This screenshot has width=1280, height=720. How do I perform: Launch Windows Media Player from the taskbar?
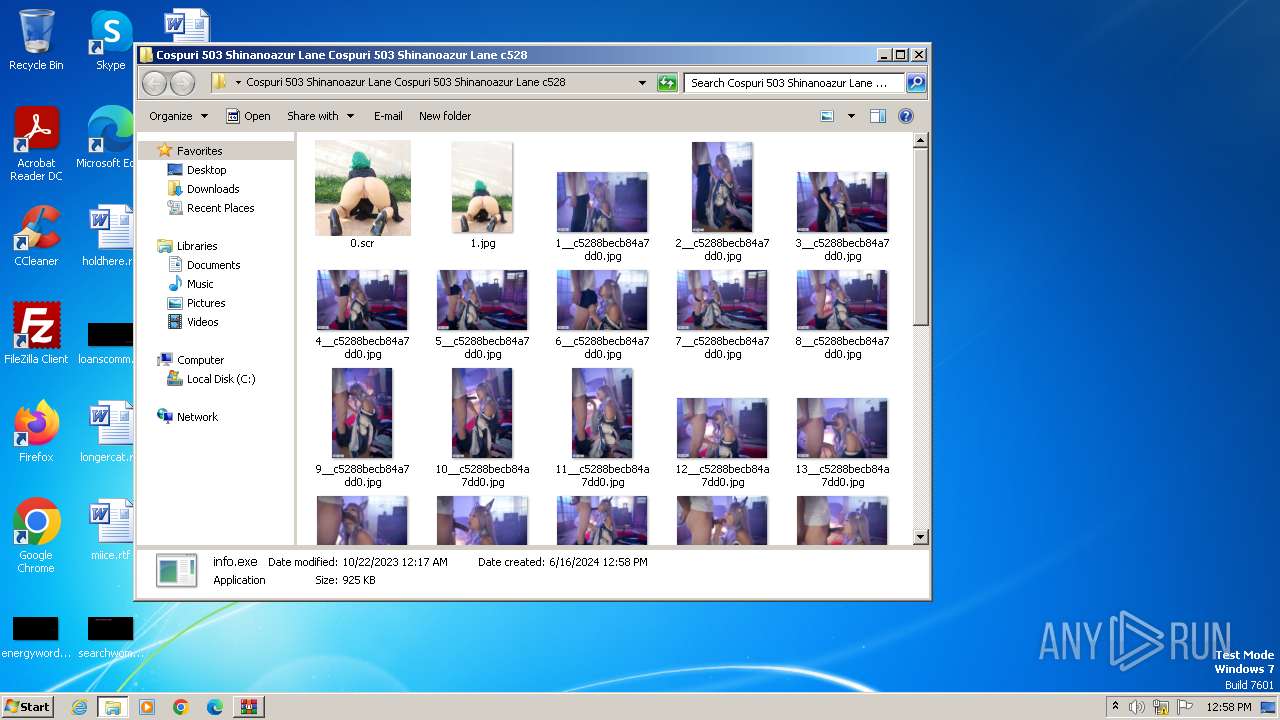point(147,707)
